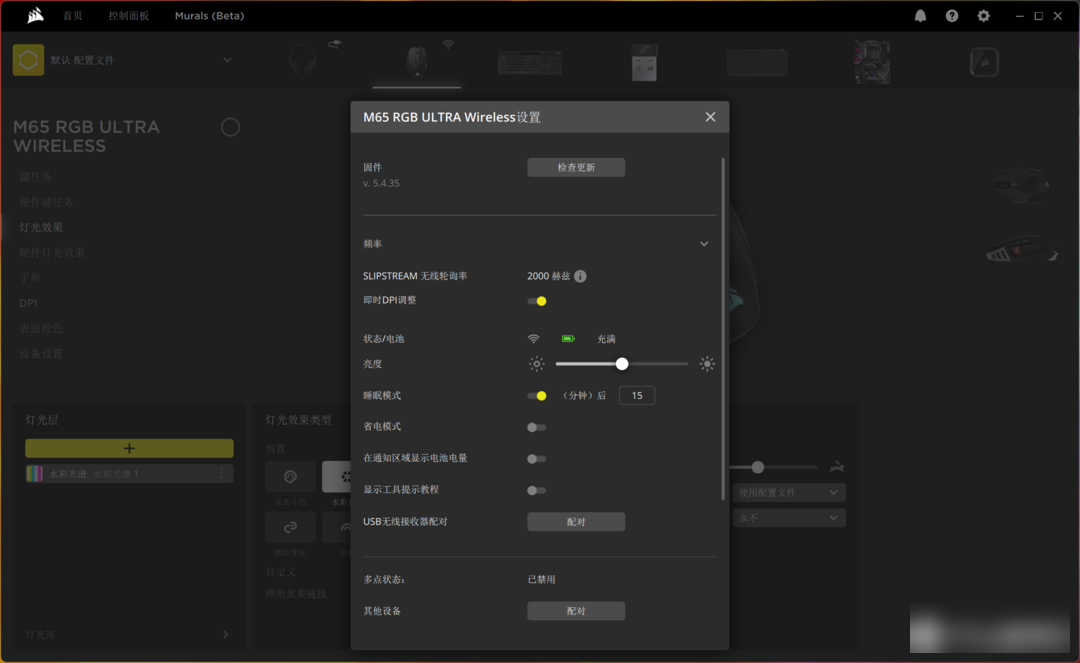Select the palette lighting preset icon
Image resolution: width=1080 pixels, height=663 pixels.
coord(290,476)
